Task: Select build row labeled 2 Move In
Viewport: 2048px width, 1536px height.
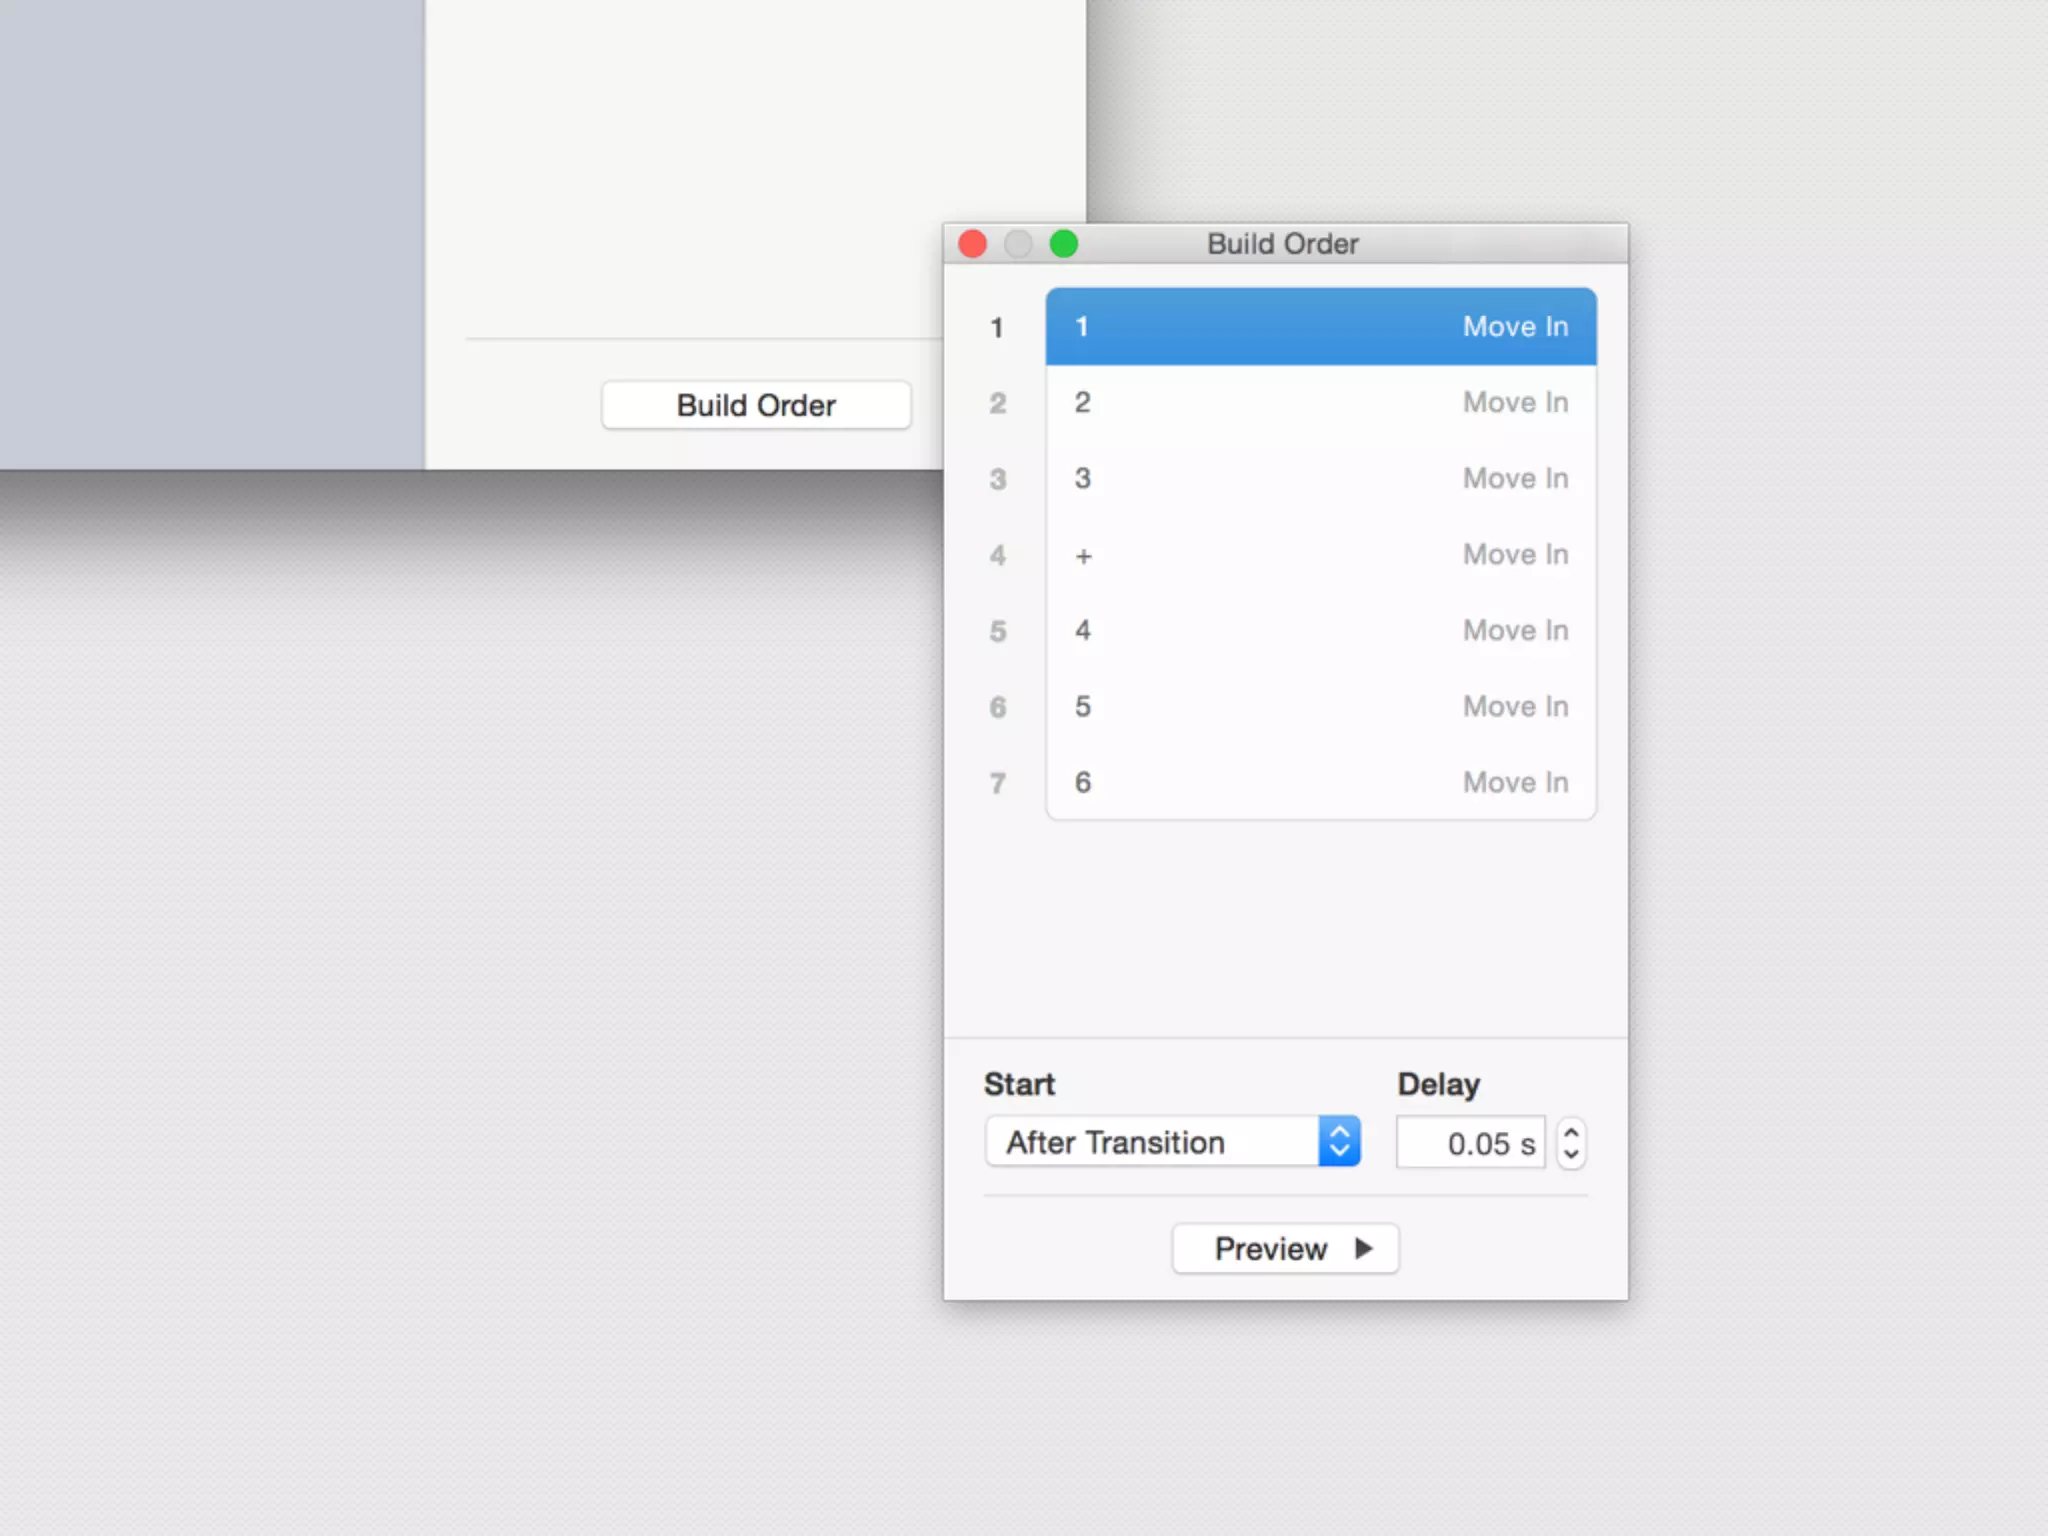Action: [1320, 402]
